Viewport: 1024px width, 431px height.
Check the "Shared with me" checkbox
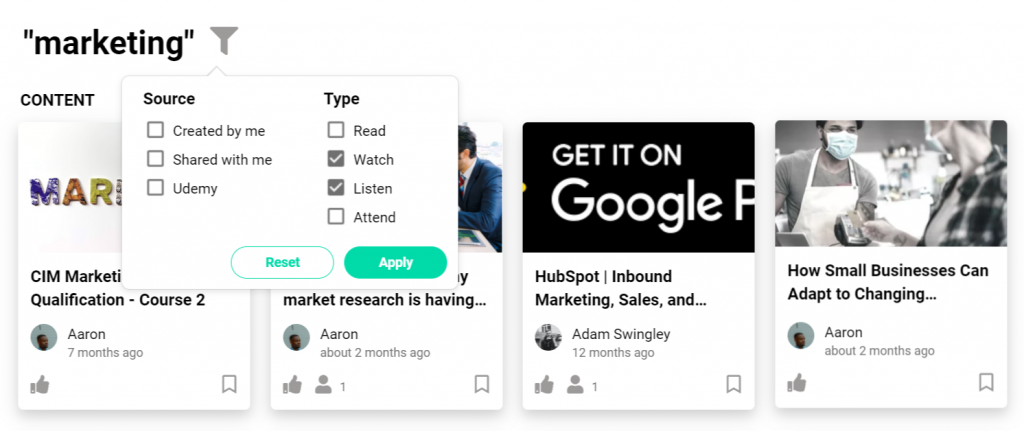click(155, 159)
